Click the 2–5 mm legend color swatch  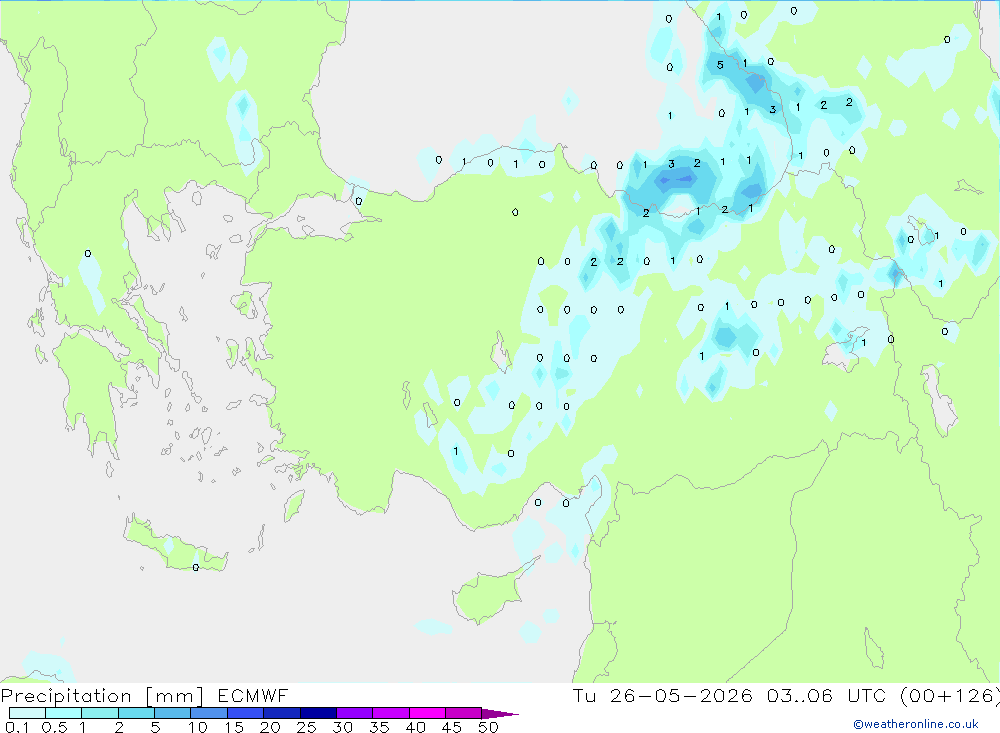[x=136, y=713]
